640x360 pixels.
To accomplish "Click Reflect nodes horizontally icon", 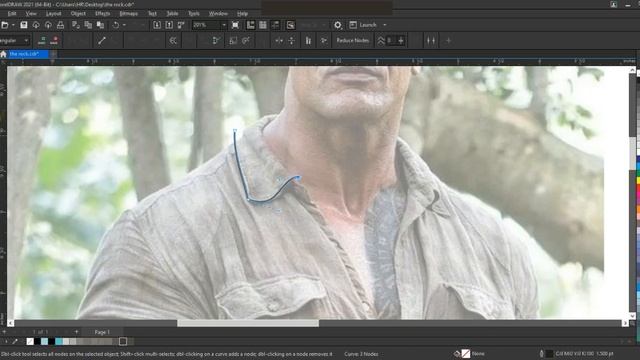I will click(x=279, y=40).
